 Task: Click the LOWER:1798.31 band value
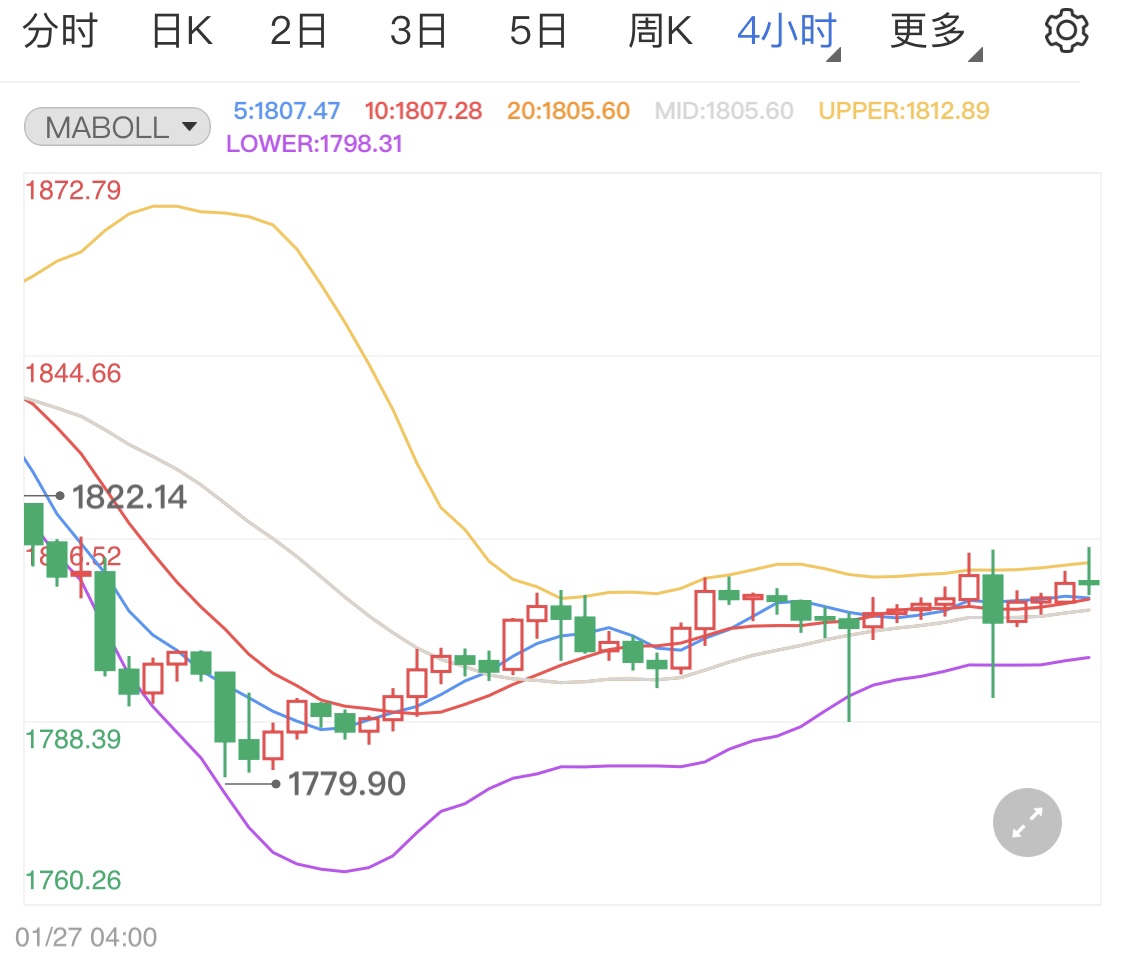coord(314,143)
